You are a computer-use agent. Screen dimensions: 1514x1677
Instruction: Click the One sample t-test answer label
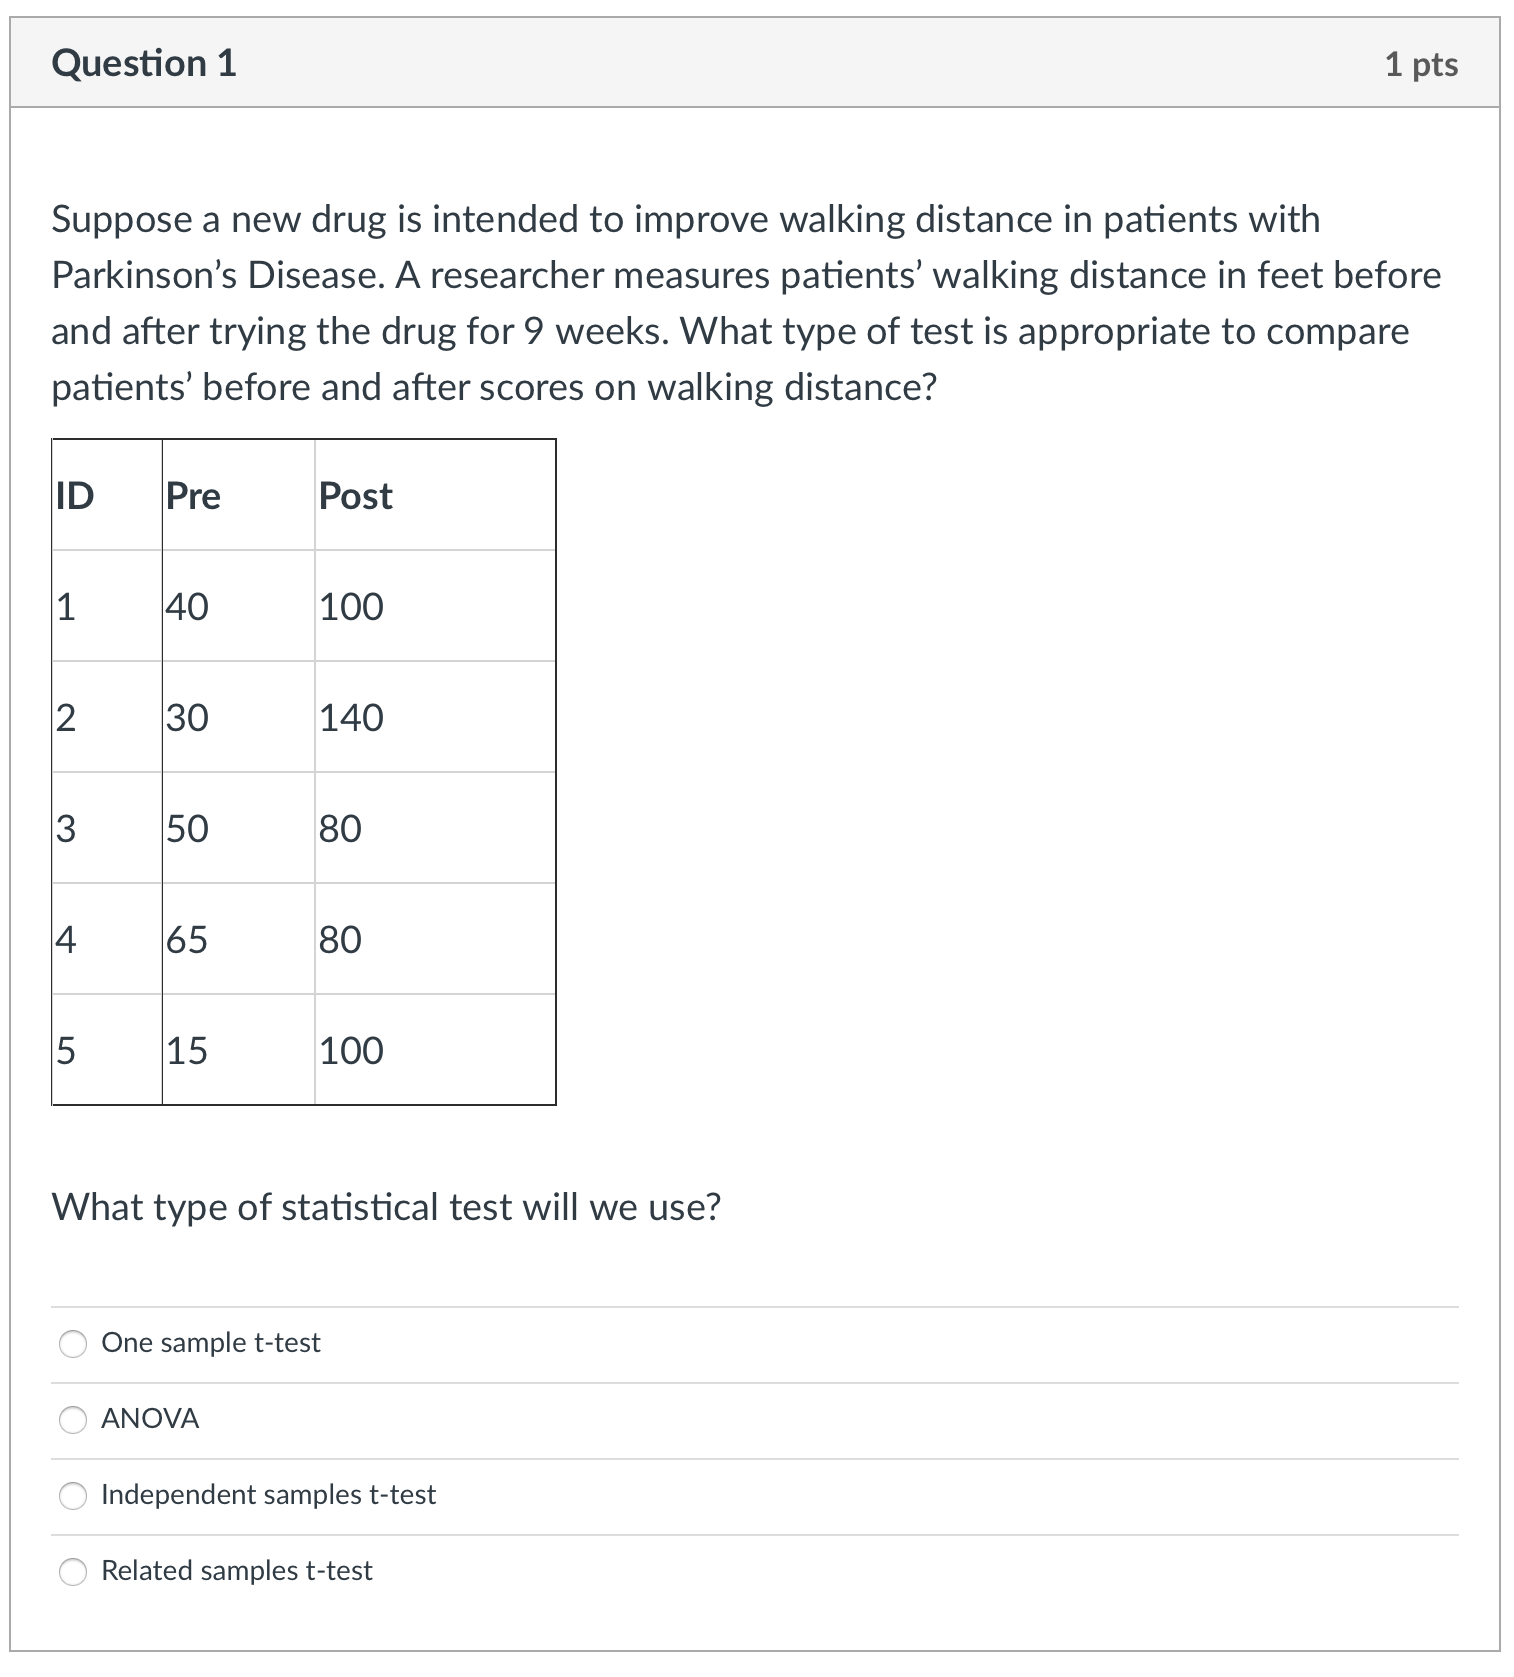210,1343
